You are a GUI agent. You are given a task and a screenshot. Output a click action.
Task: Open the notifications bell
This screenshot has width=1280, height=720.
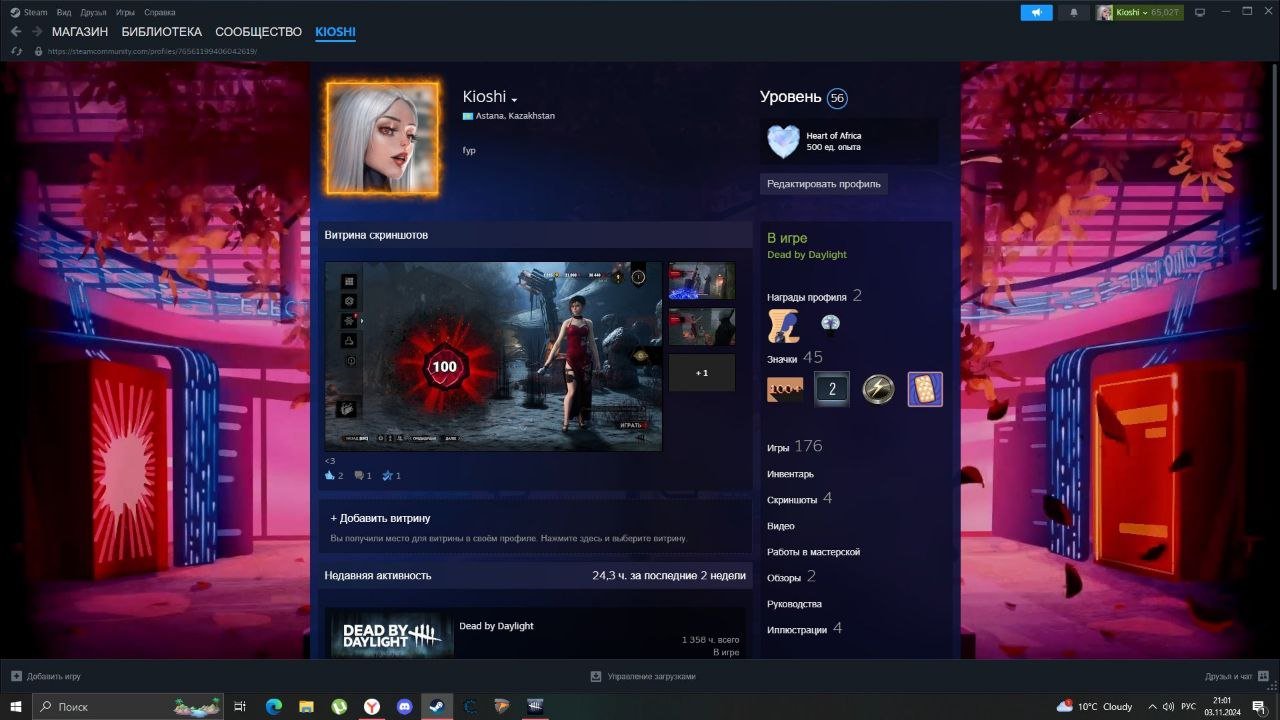click(1074, 12)
